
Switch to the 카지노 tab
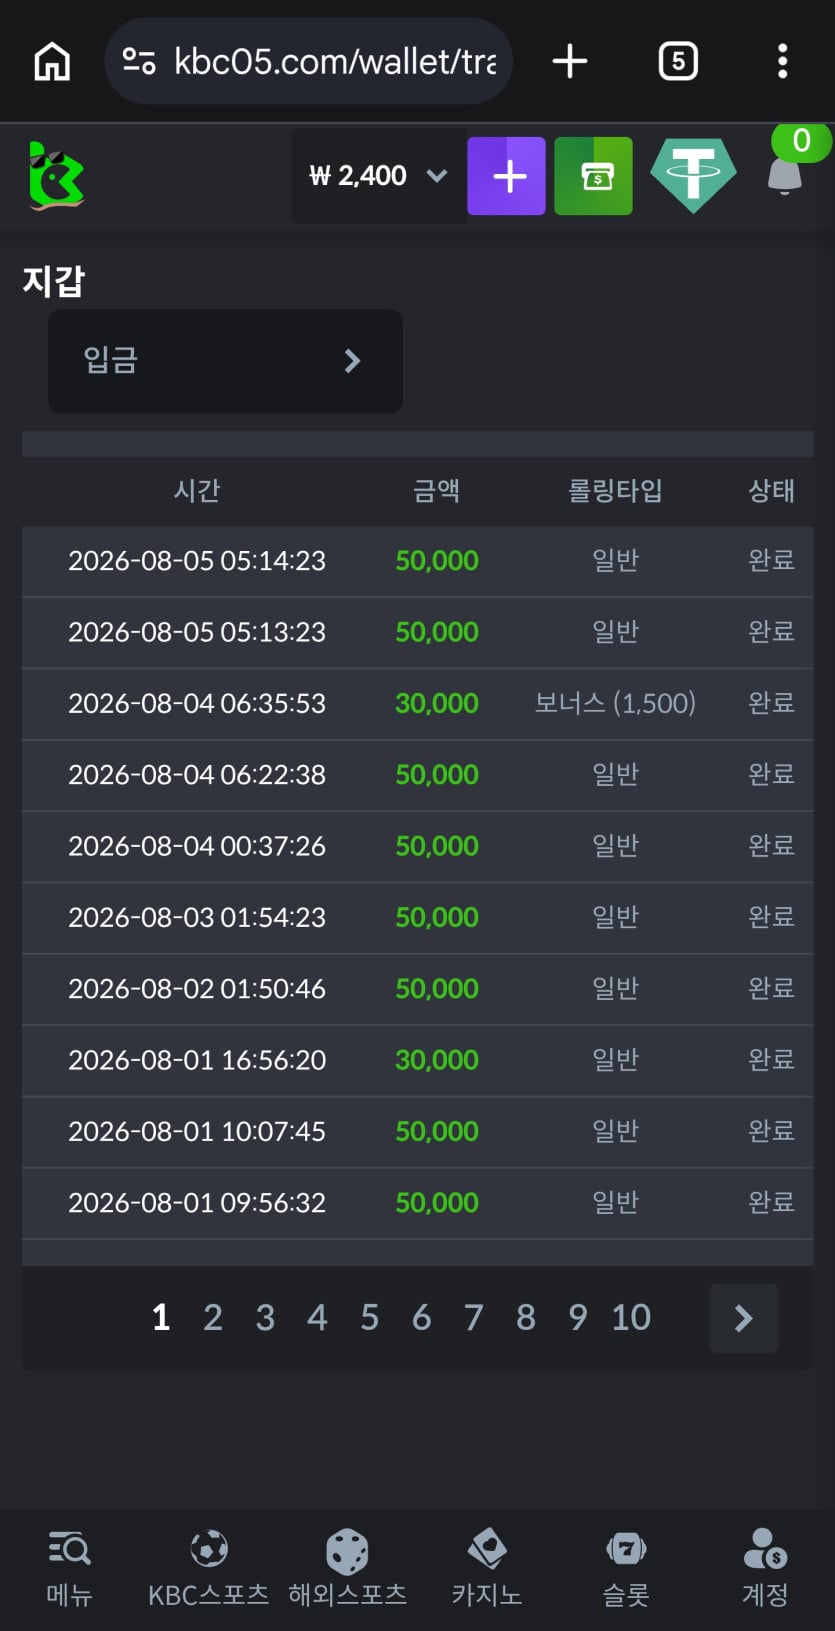(x=487, y=1569)
